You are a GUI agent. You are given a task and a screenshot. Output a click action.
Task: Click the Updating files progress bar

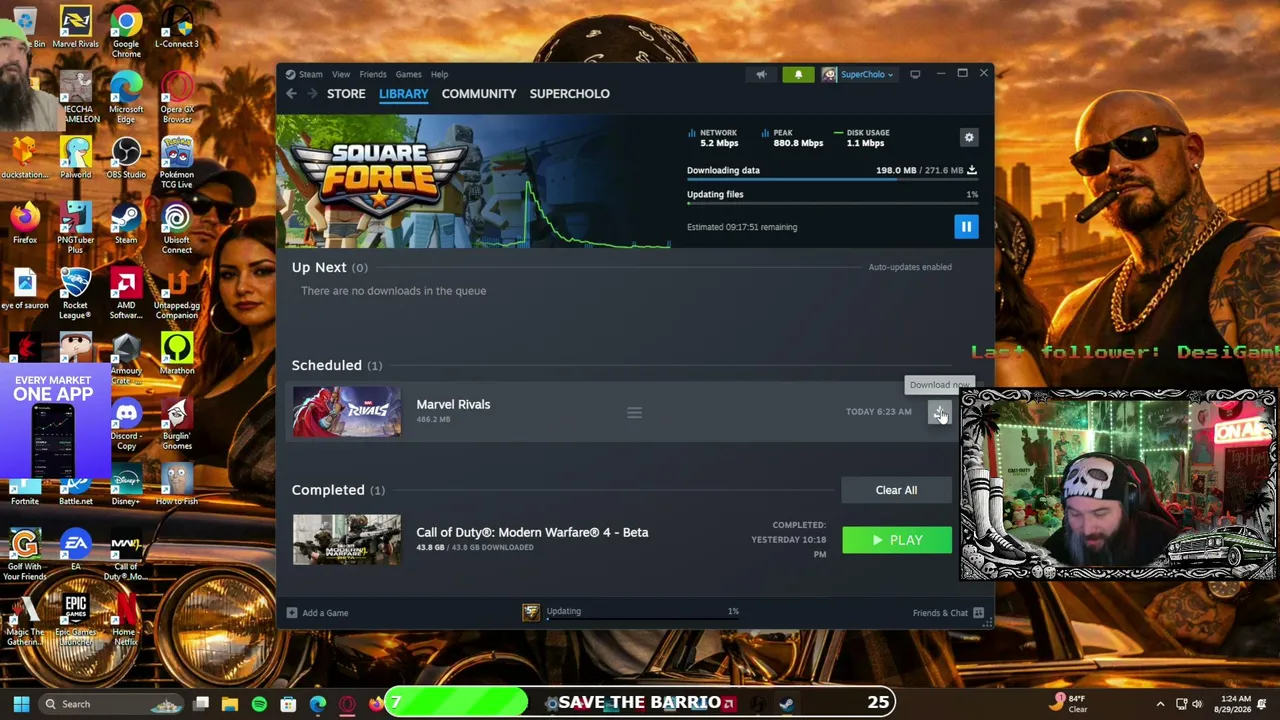click(832, 203)
